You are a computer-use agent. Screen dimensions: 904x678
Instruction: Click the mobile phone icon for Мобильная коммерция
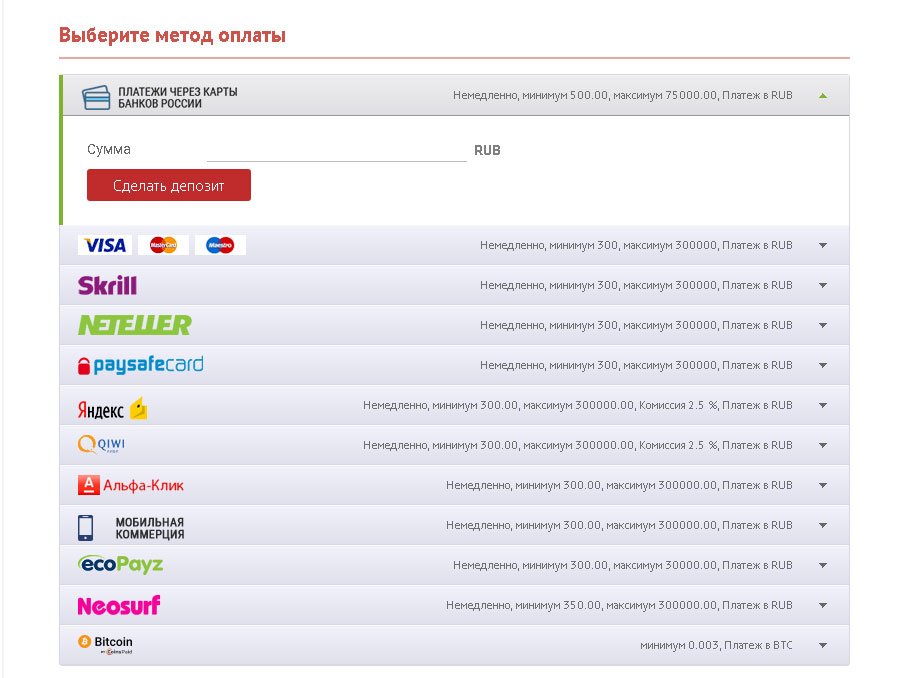(85, 528)
